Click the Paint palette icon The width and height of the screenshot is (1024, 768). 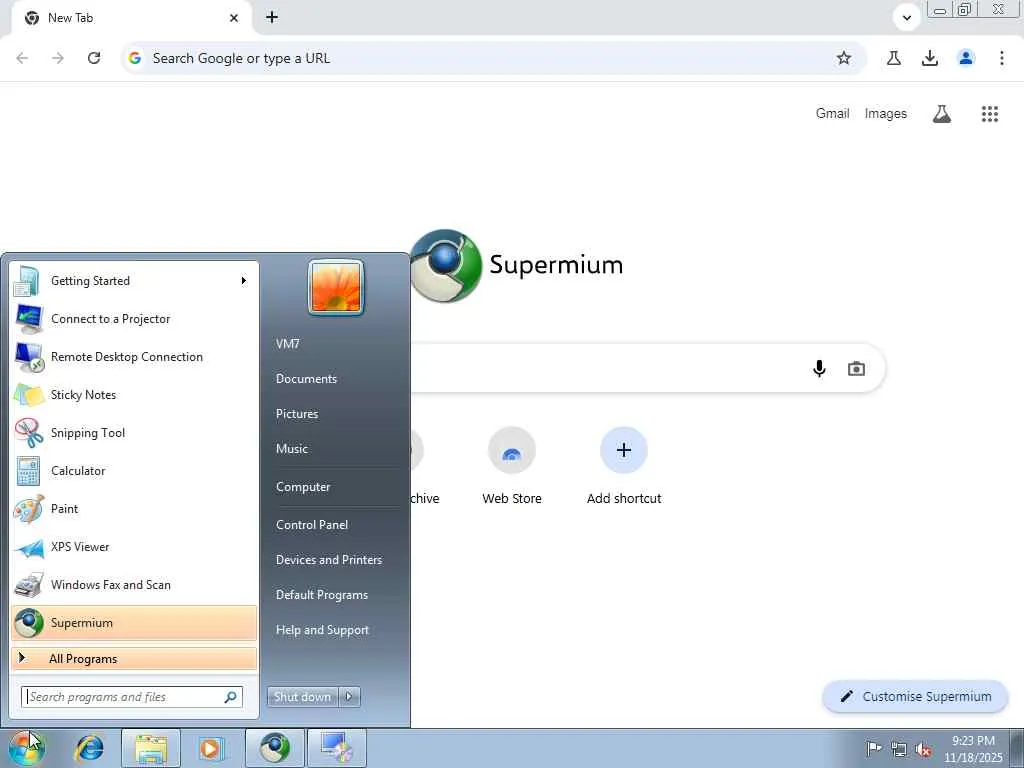29,509
